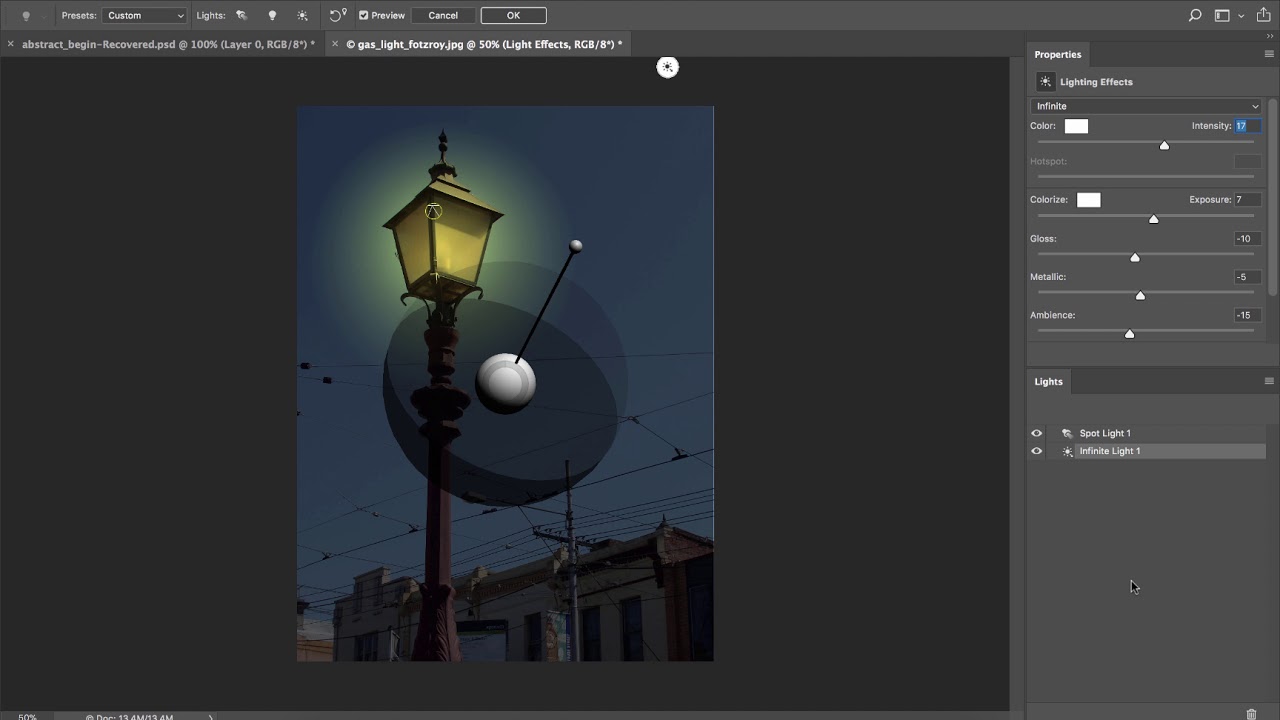Click the Ambience value field
The width and height of the screenshot is (1280, 720).
(1247, 315)
